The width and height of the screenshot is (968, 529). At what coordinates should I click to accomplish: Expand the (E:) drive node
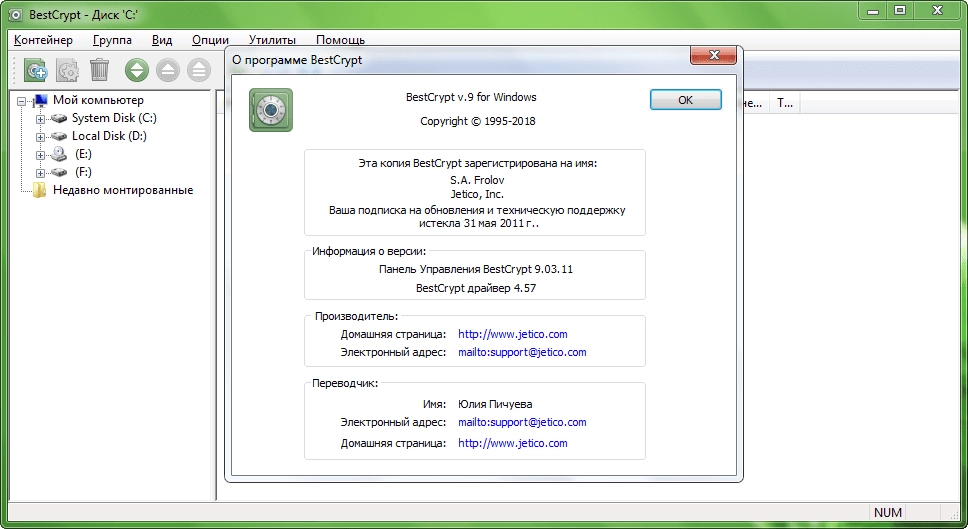click(x=40, y=155)
